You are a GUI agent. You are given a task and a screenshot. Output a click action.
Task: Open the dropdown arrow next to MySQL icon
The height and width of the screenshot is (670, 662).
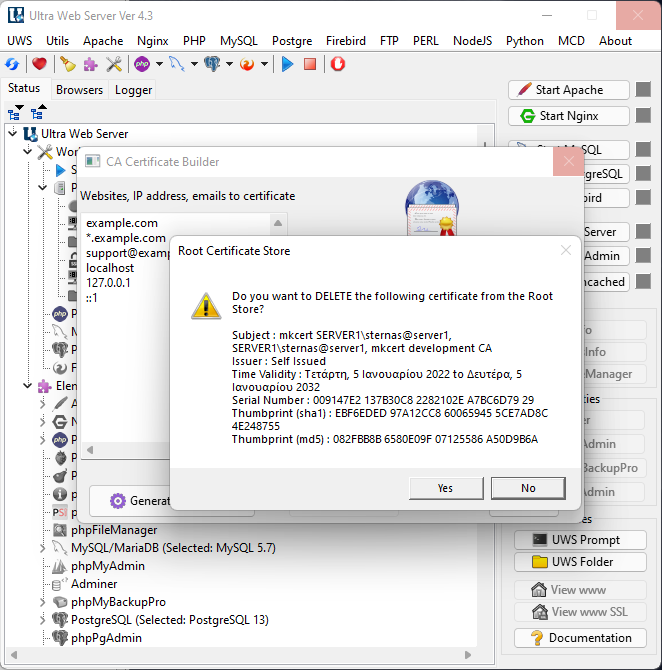click(194, 65)
